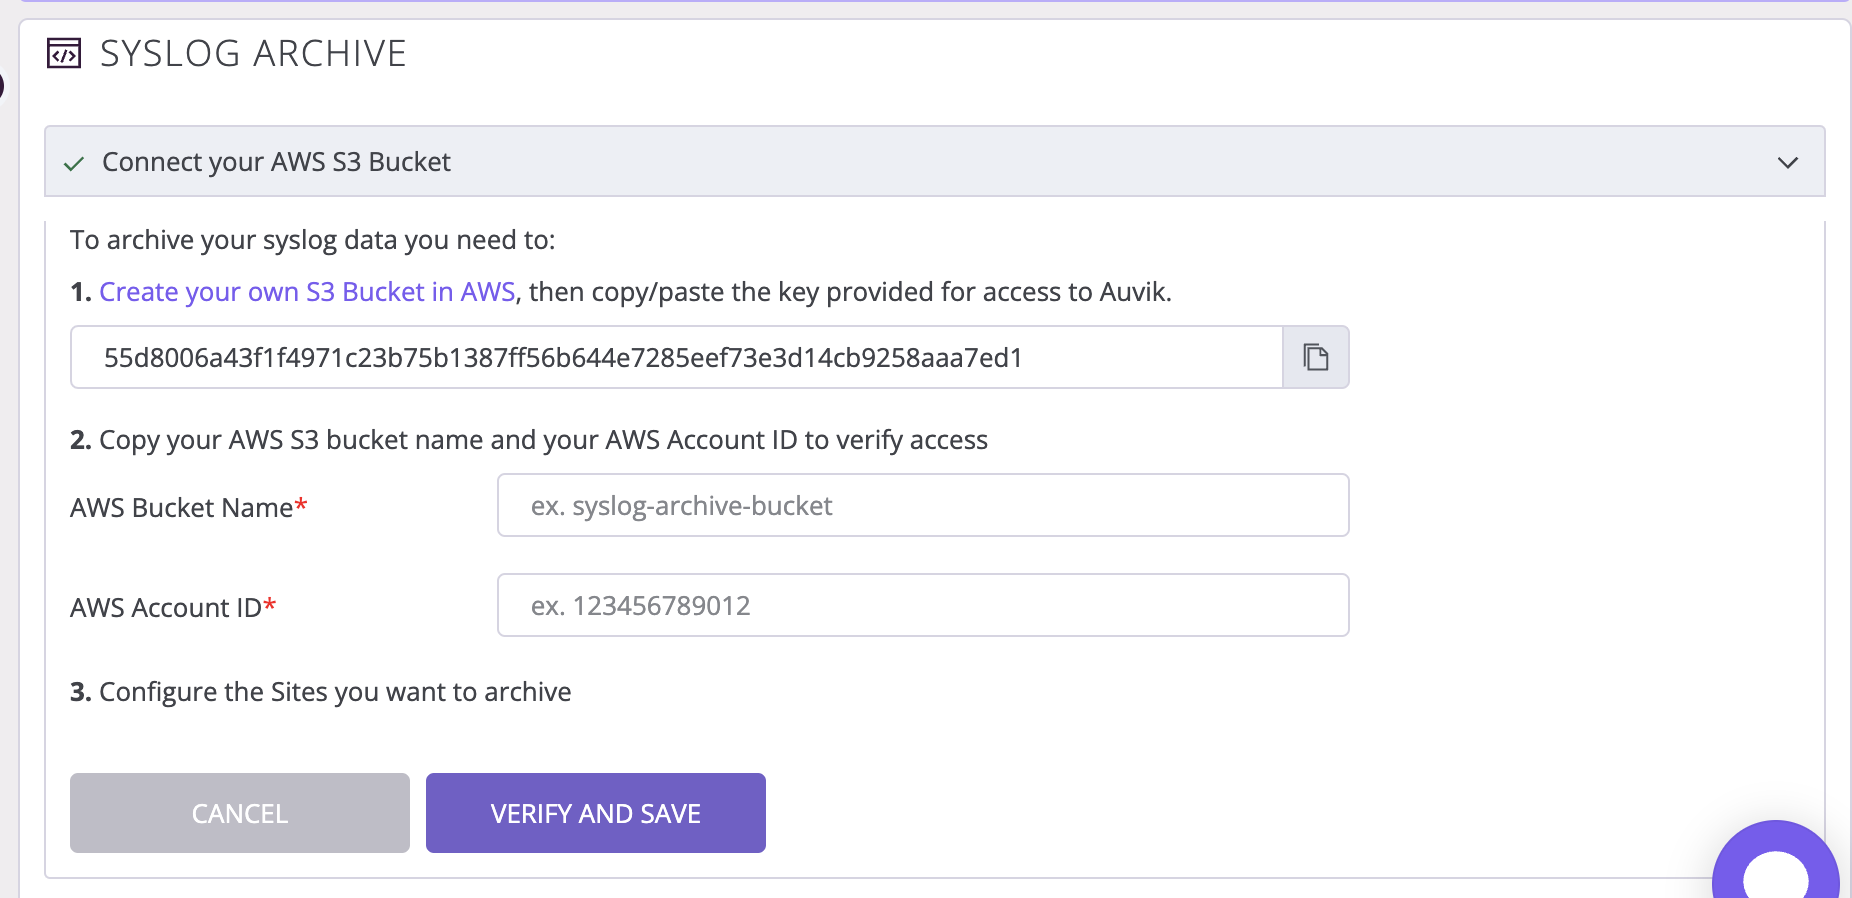
Task: Open the Create your own S3 Bucket in AWS link
Action: pos(307,292)
